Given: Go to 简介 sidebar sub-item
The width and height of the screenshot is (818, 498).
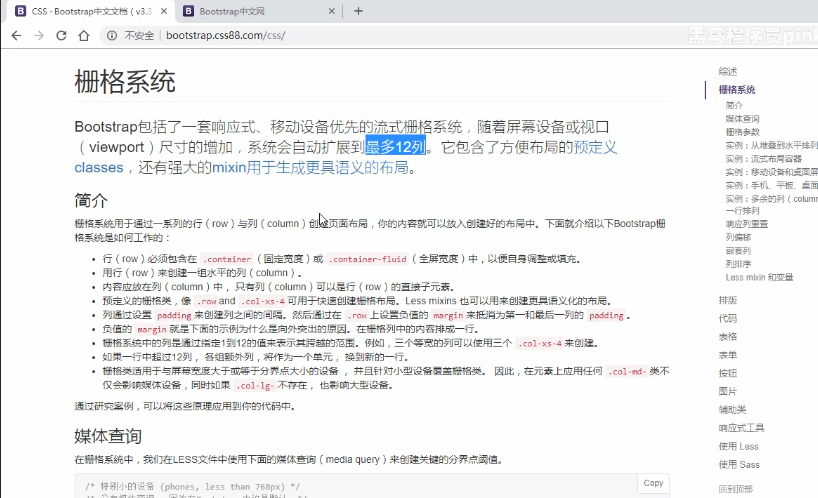Looking at the screenshot, I should (734, 105).
